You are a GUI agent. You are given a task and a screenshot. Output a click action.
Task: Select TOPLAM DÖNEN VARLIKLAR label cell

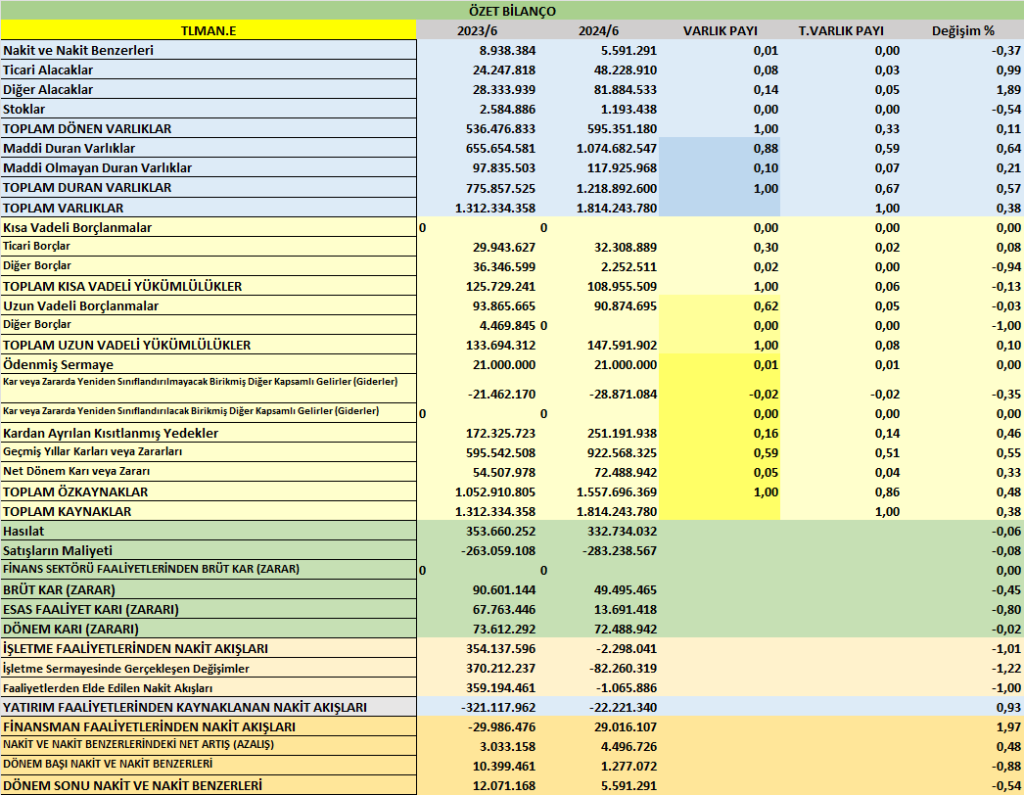pyautogui.click(x=208, y=129)
